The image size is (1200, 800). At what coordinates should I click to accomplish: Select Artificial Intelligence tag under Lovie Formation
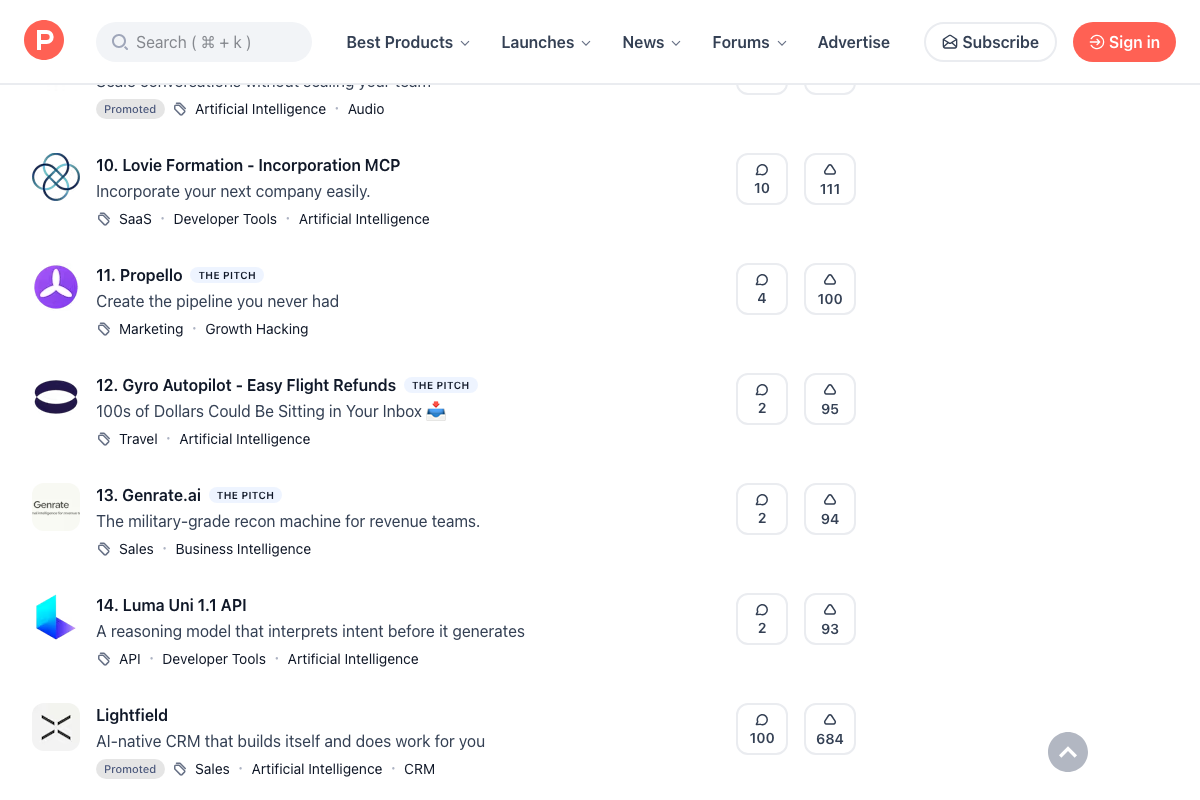(x=364, y=219)
